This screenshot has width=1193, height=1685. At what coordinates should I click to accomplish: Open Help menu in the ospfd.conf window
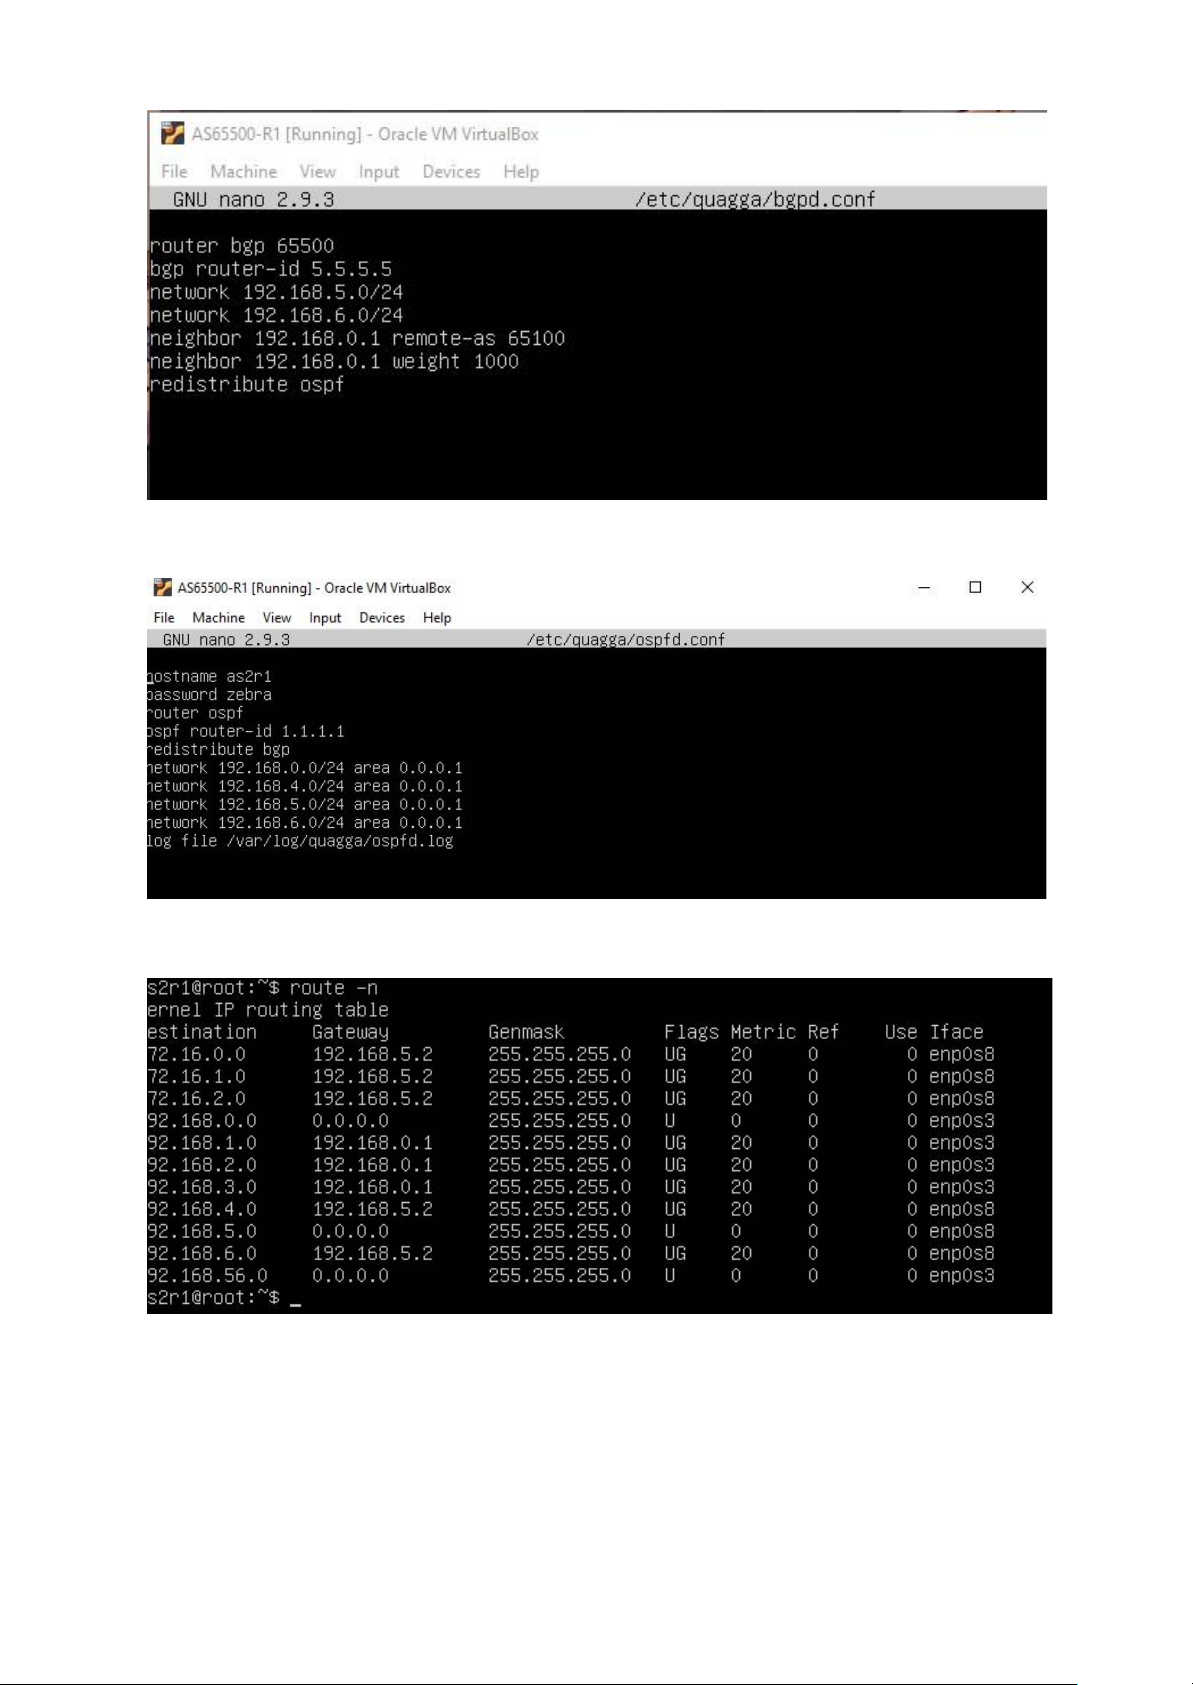click(x=437, y=617)
